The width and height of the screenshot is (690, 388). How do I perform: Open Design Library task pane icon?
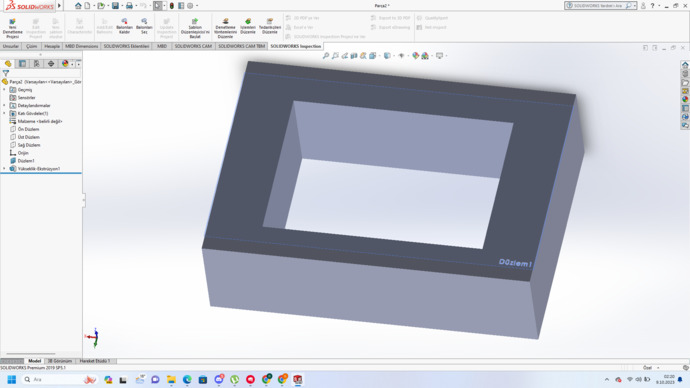coord(685,73)
